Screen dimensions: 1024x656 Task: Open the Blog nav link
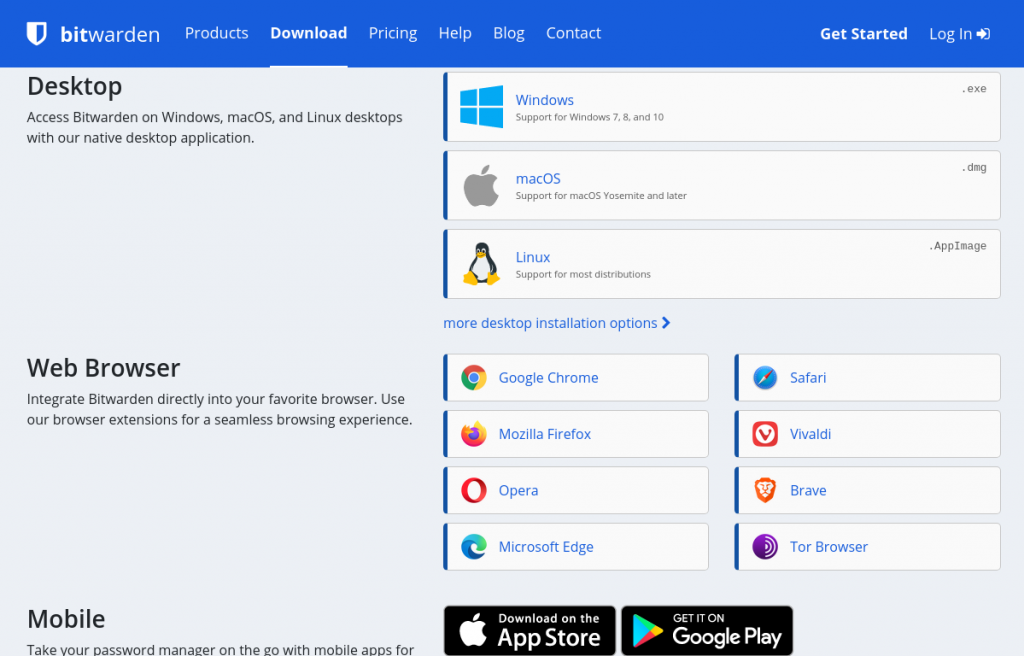pos(509,33)
